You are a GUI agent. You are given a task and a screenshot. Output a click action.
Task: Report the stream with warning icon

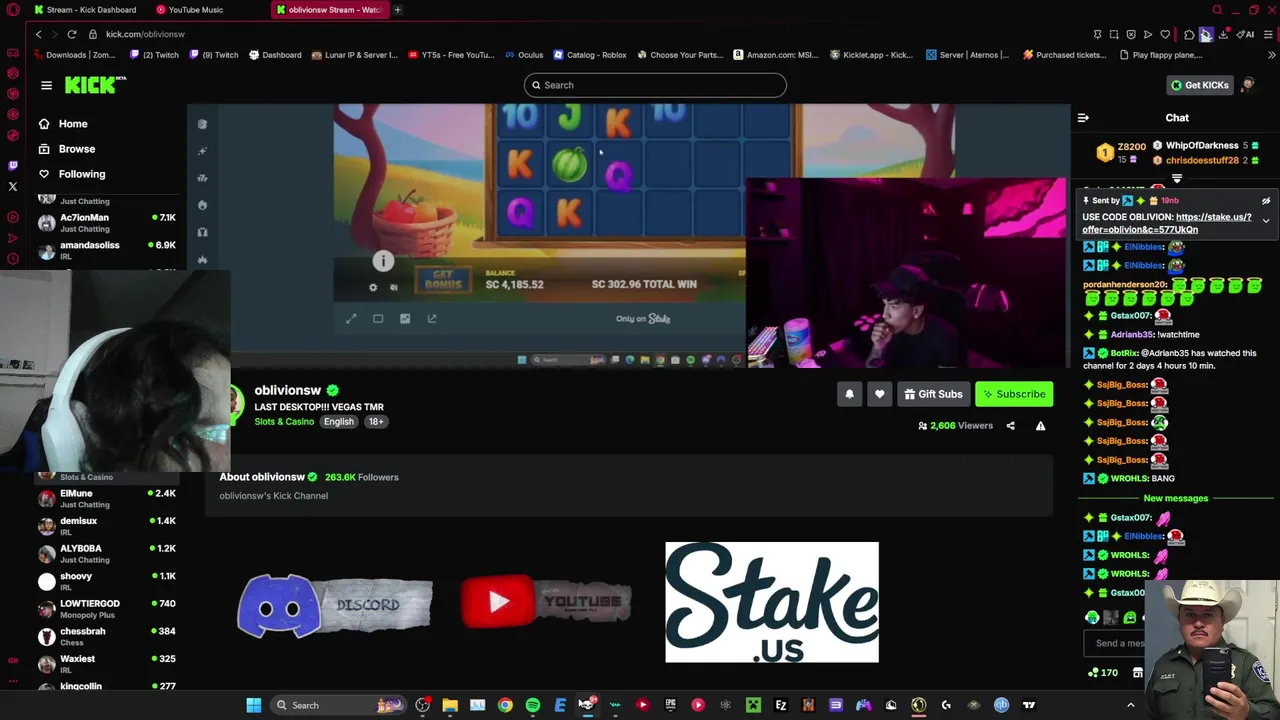(1040, 426)
